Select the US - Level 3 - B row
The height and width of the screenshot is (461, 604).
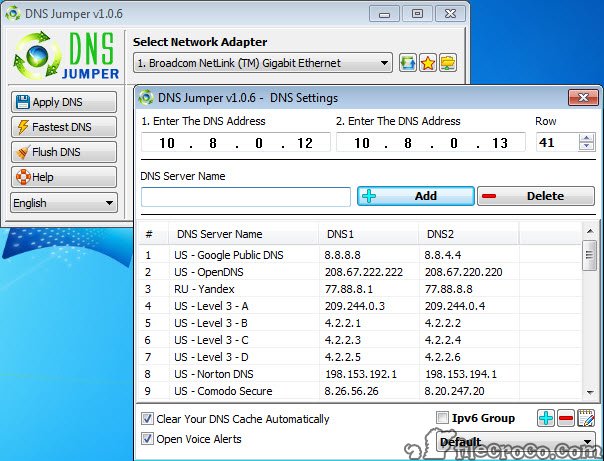pyautogui.click(x=360, y=323)
